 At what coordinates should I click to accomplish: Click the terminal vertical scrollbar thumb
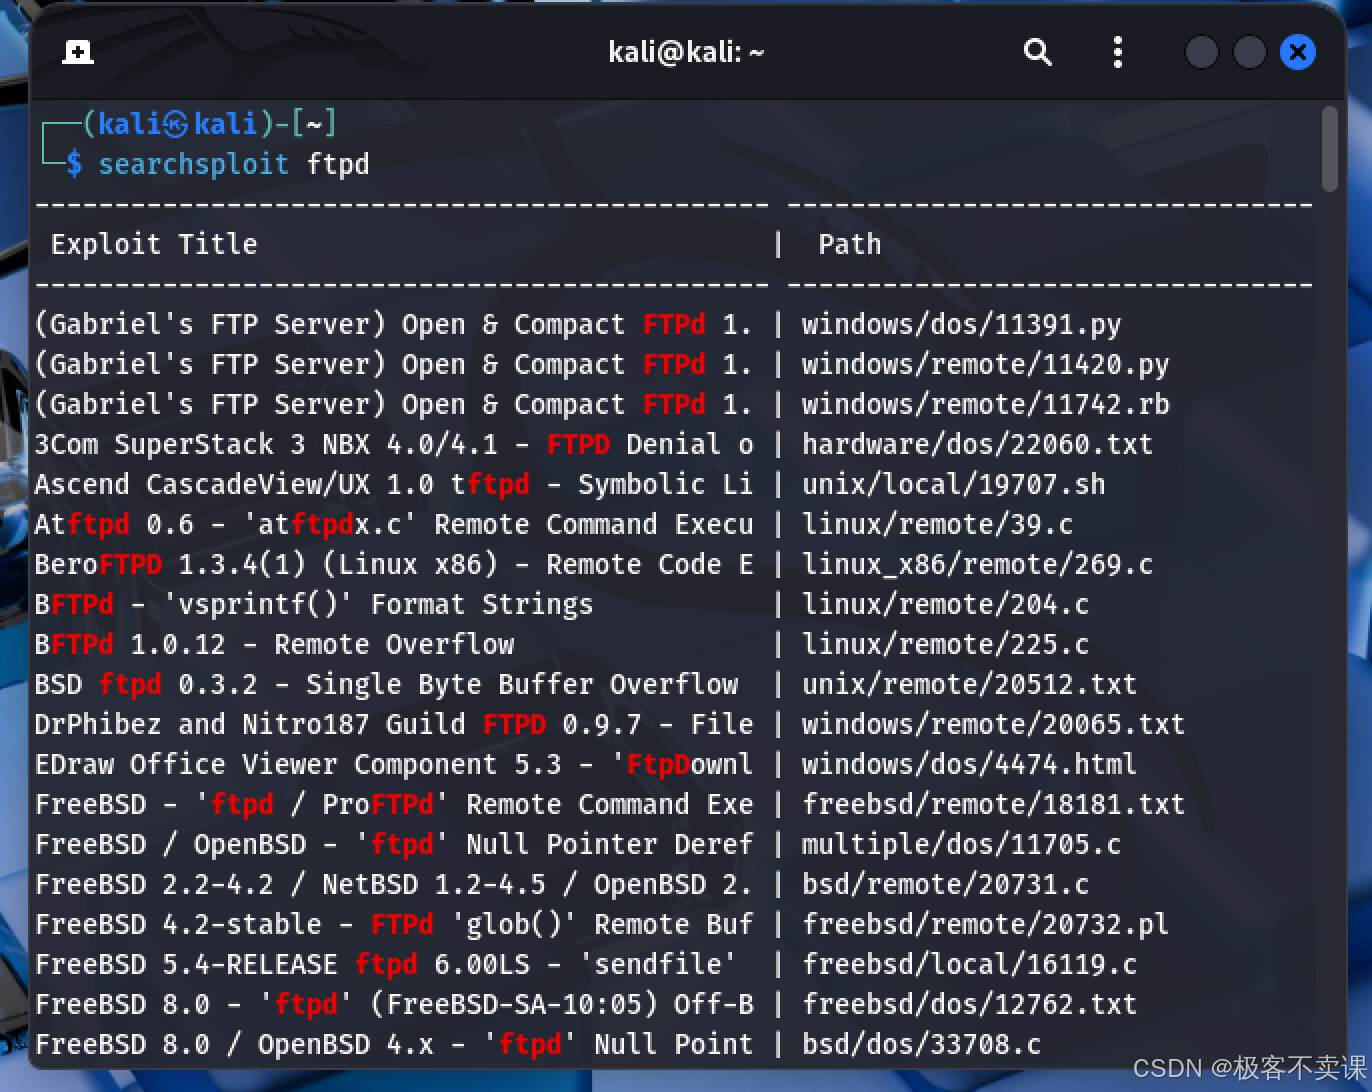[x=1329, y=148]
